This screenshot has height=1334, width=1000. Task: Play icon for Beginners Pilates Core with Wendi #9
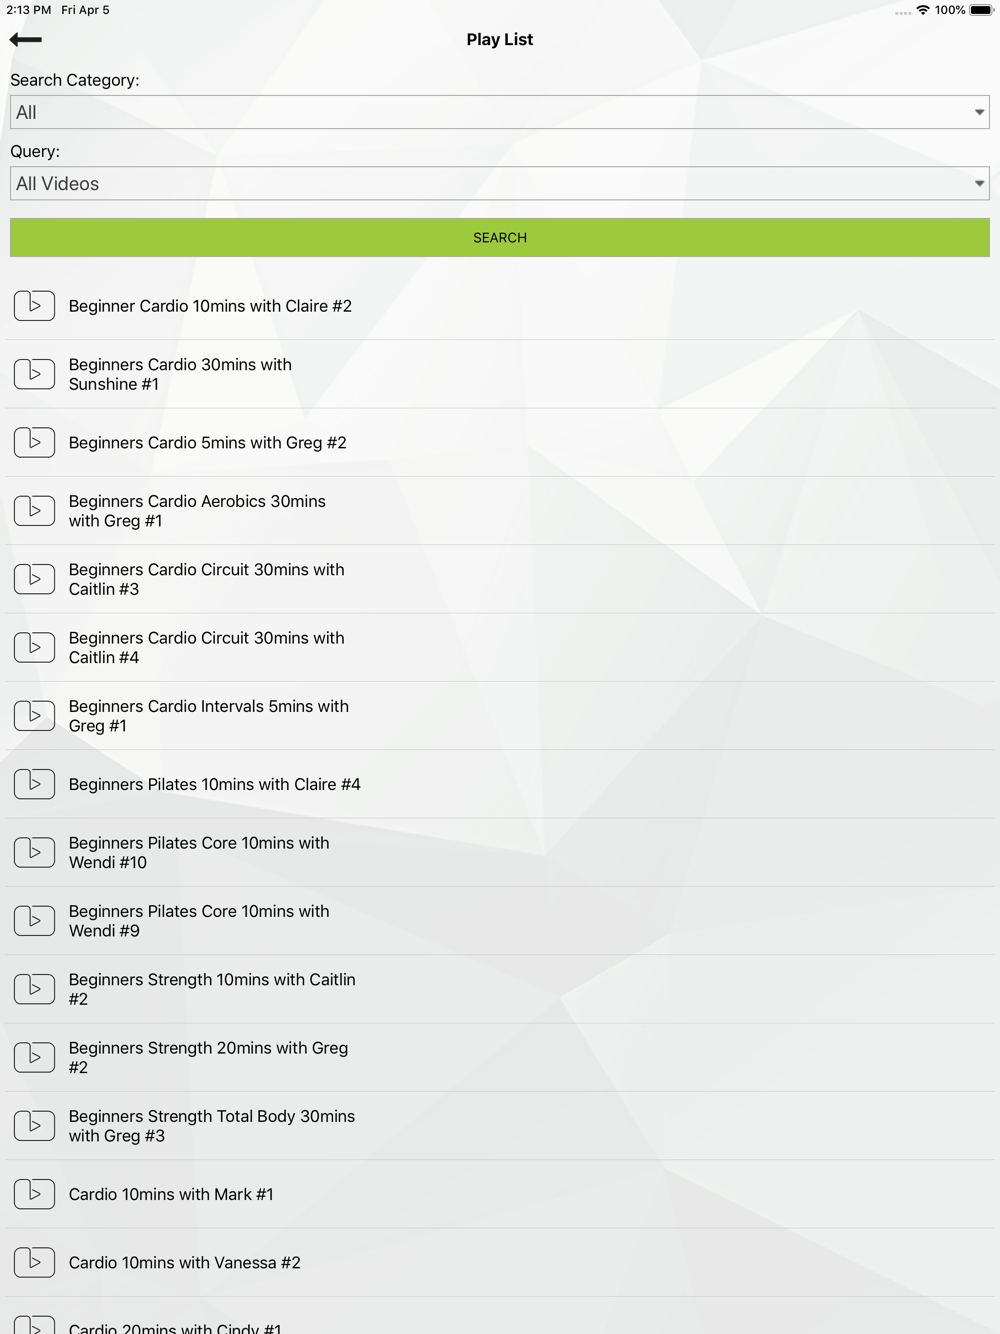tap(34, 921)
